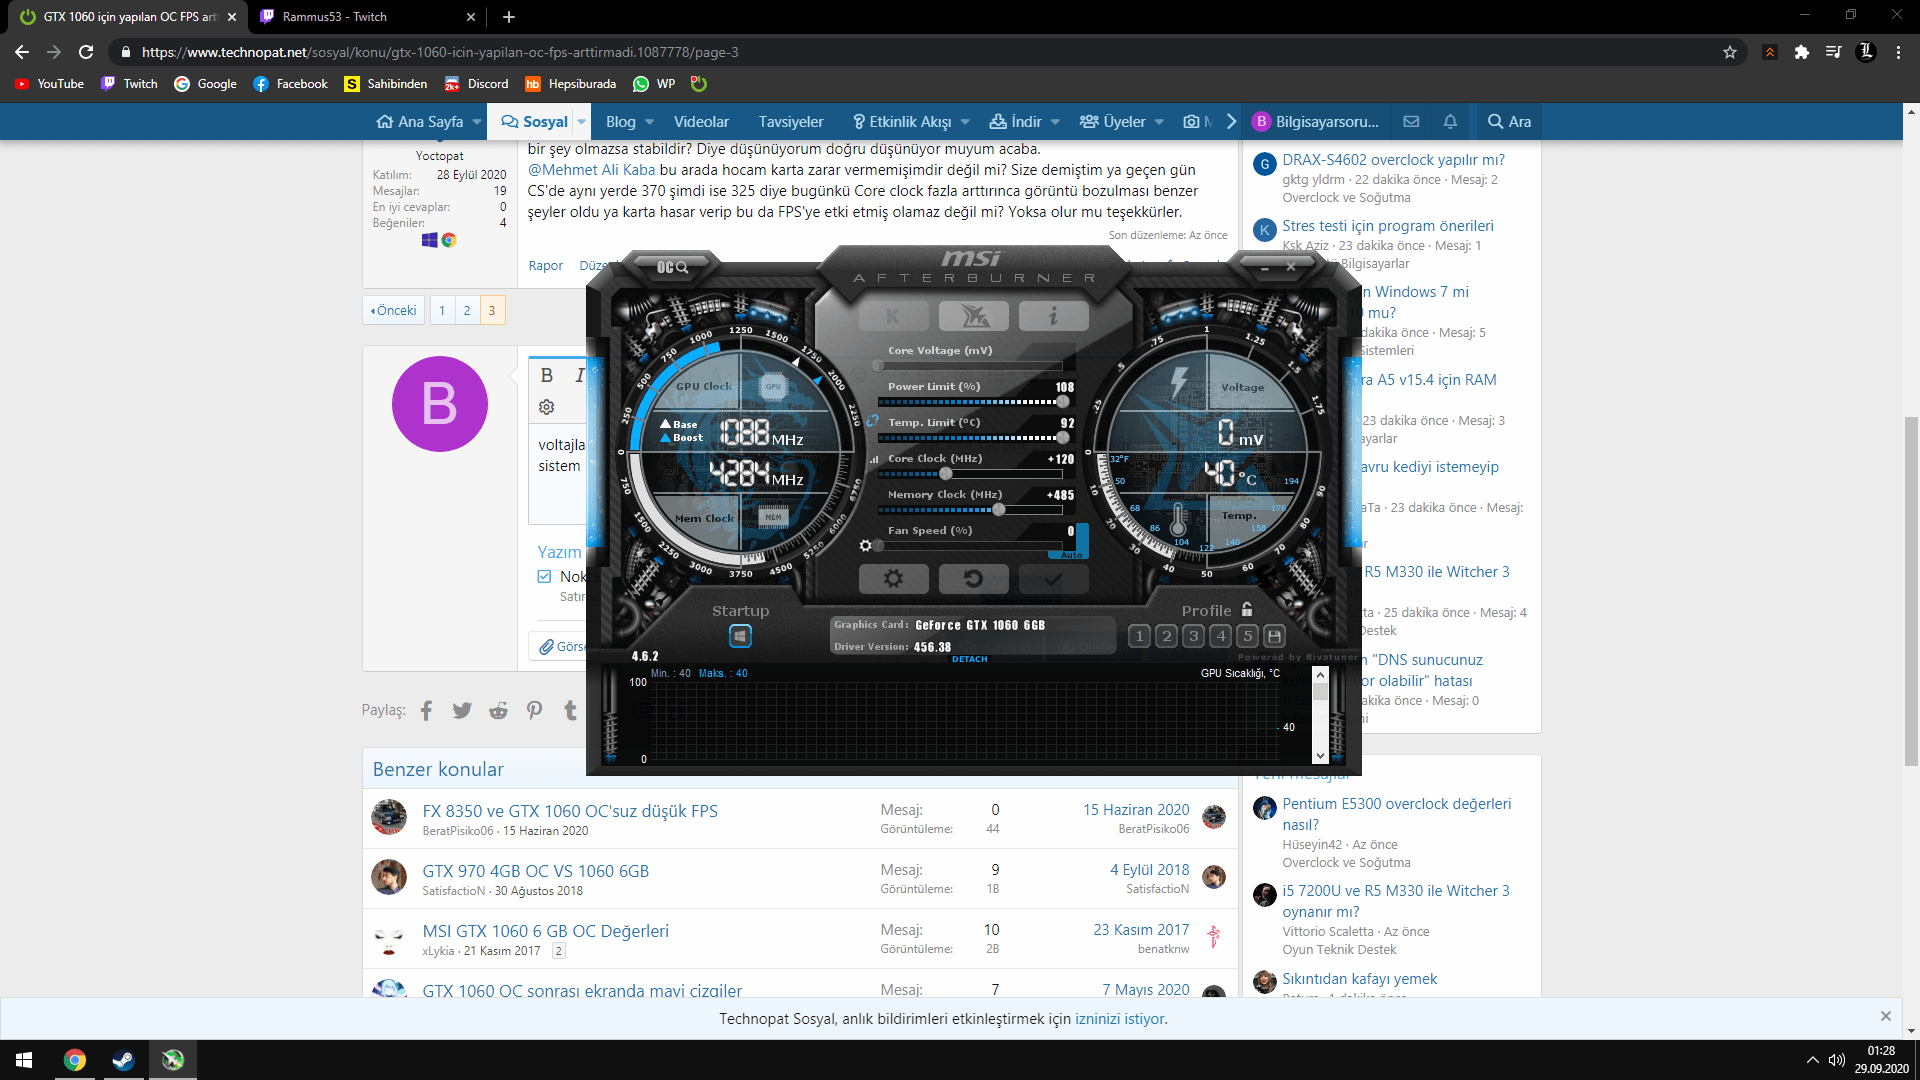
Task: Expand the Blog menu dropdown arrow
Action: click(x=650, y=122)
